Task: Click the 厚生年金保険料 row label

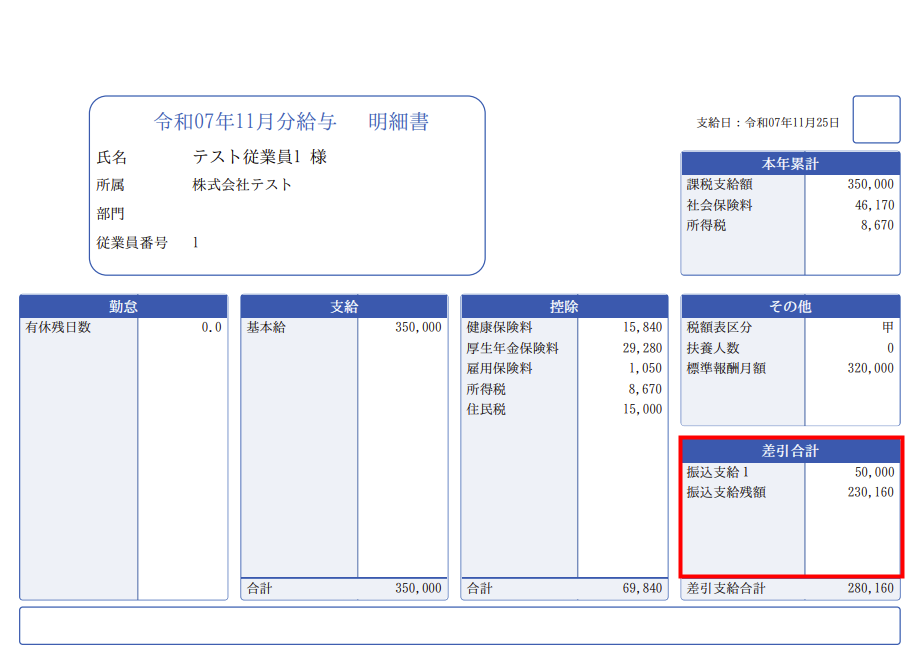Action: tap(512, 348)
